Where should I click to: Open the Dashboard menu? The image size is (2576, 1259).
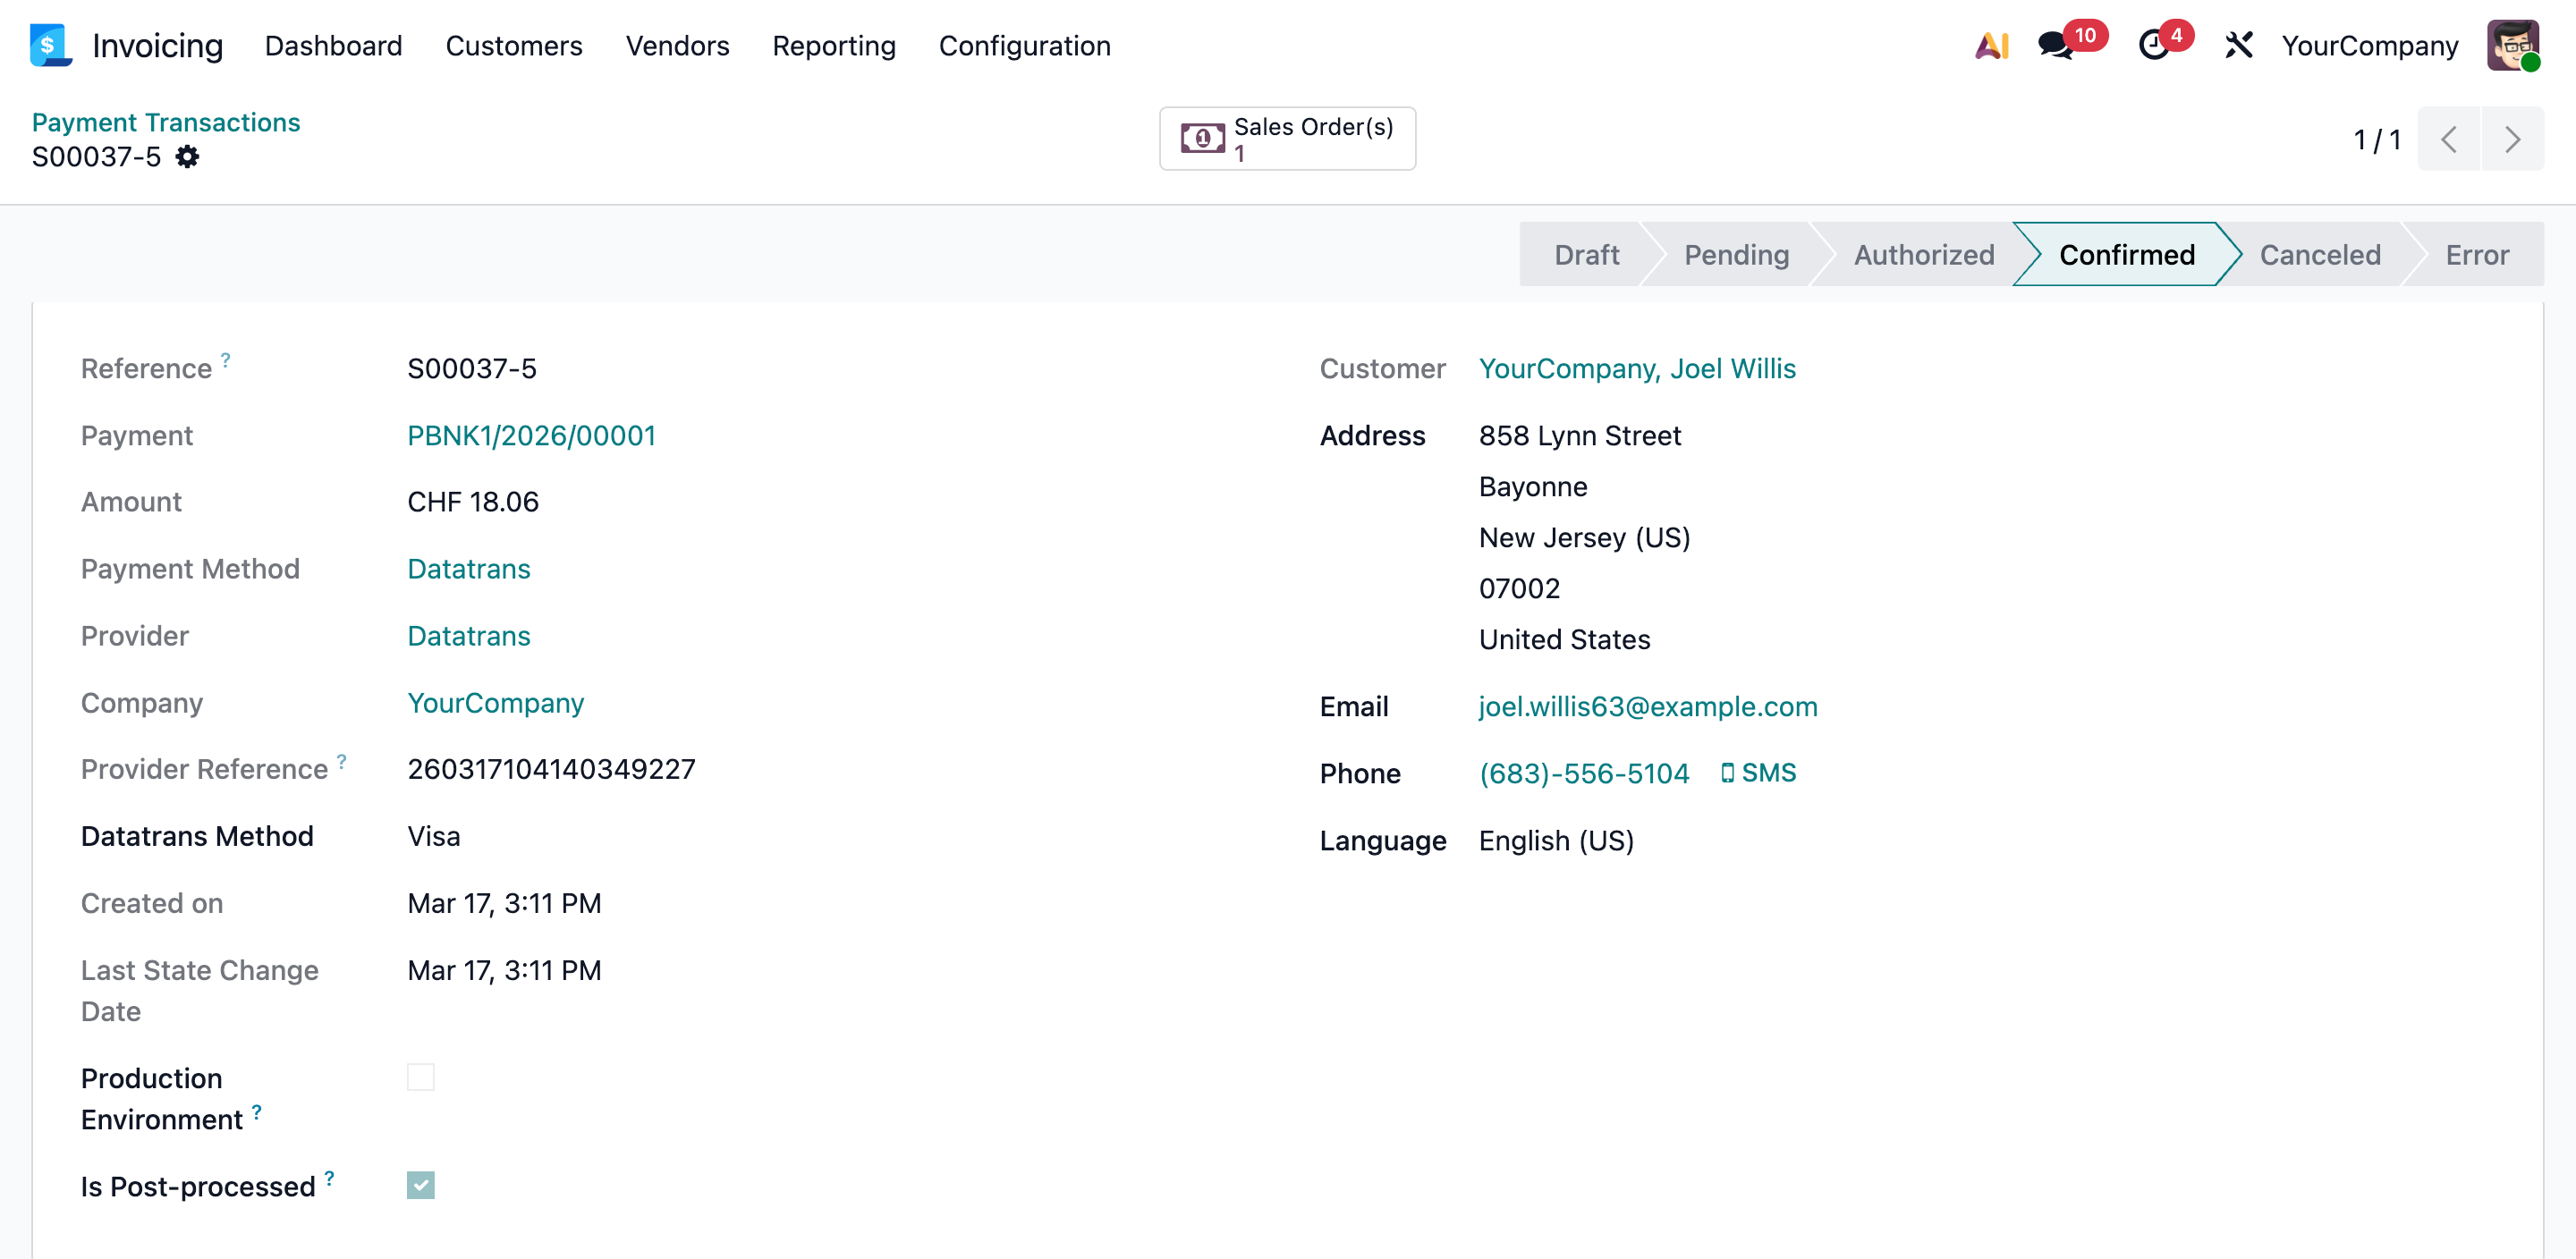click(x=334, y=46)
